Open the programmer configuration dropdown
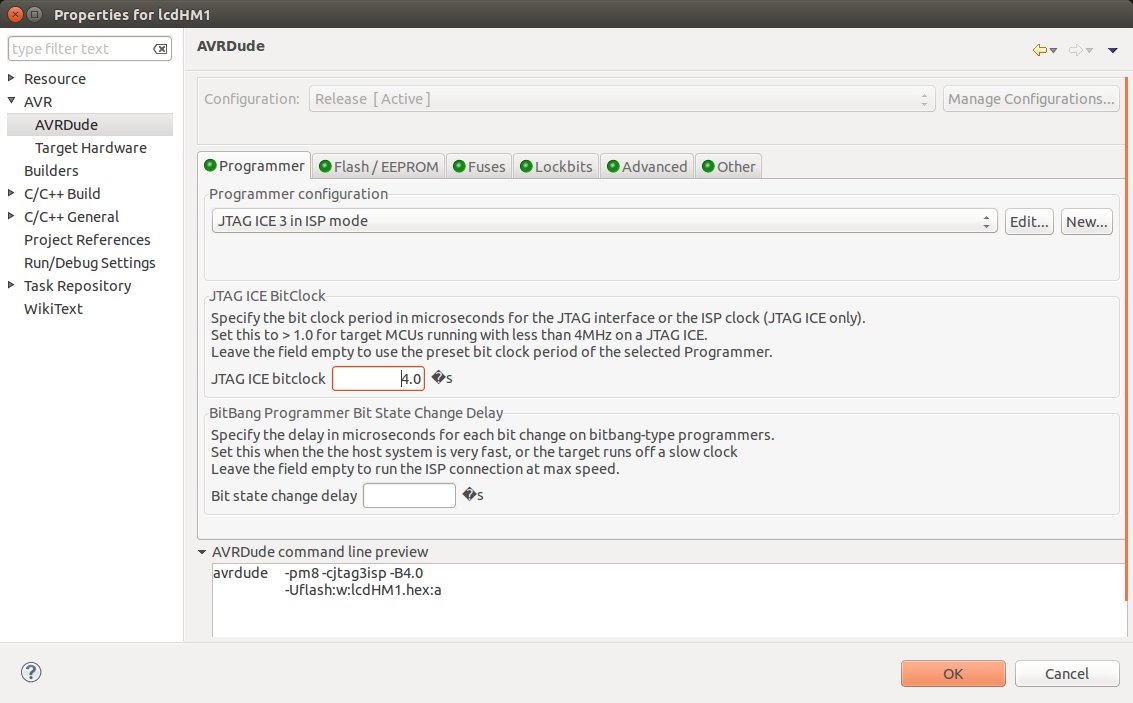 pyautogui.click(x=604, y=221)
